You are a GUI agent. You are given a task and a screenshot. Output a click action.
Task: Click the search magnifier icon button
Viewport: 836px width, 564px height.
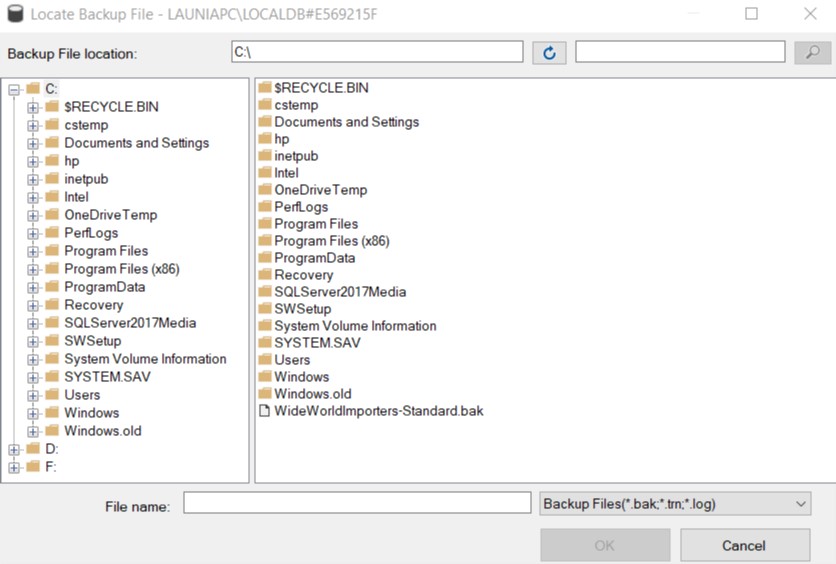tap(812, 53)
